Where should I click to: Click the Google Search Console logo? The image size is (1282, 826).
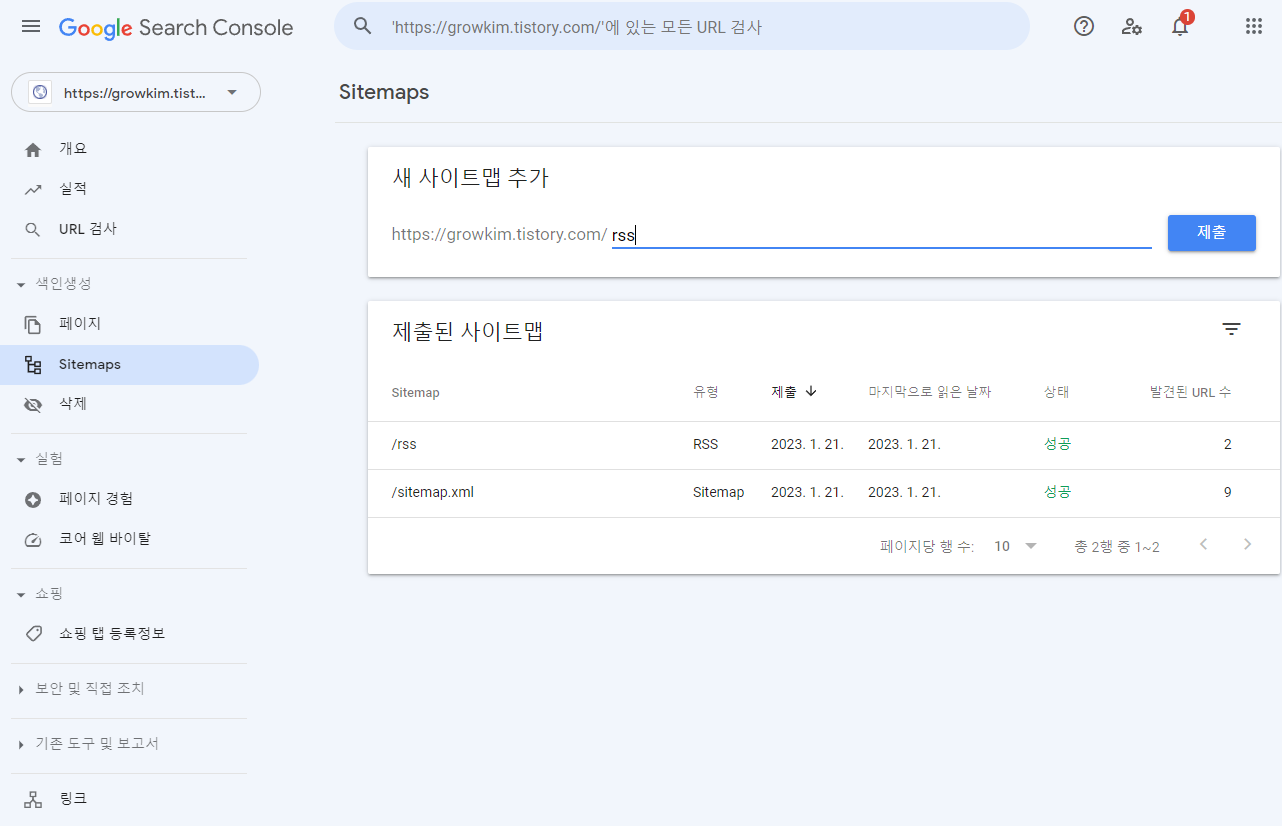point(176,28)
